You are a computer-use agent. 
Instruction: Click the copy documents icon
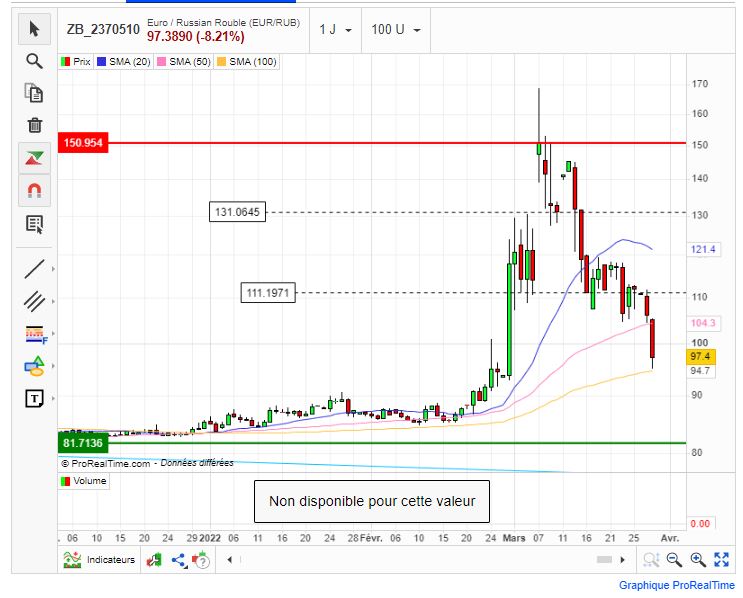35,93
